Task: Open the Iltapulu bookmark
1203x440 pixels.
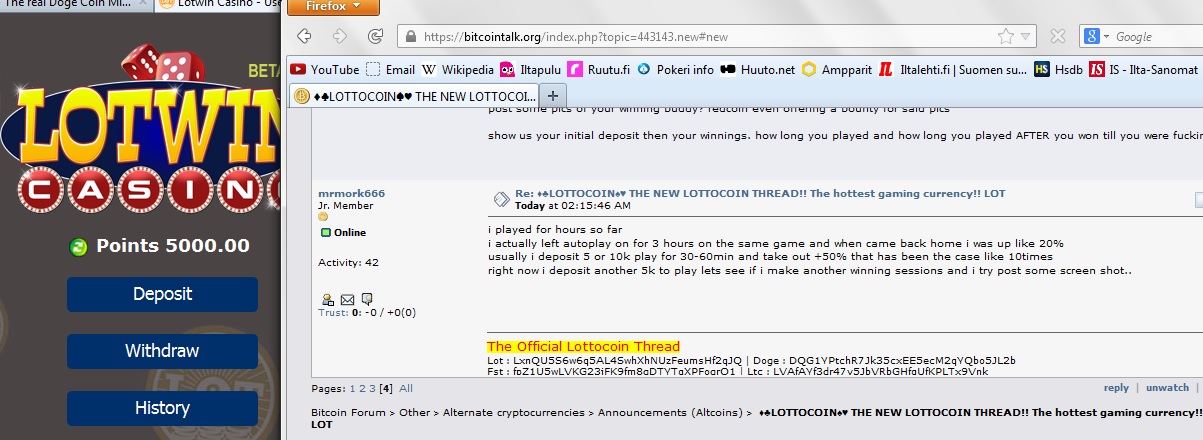Action: tap(530, 69)
